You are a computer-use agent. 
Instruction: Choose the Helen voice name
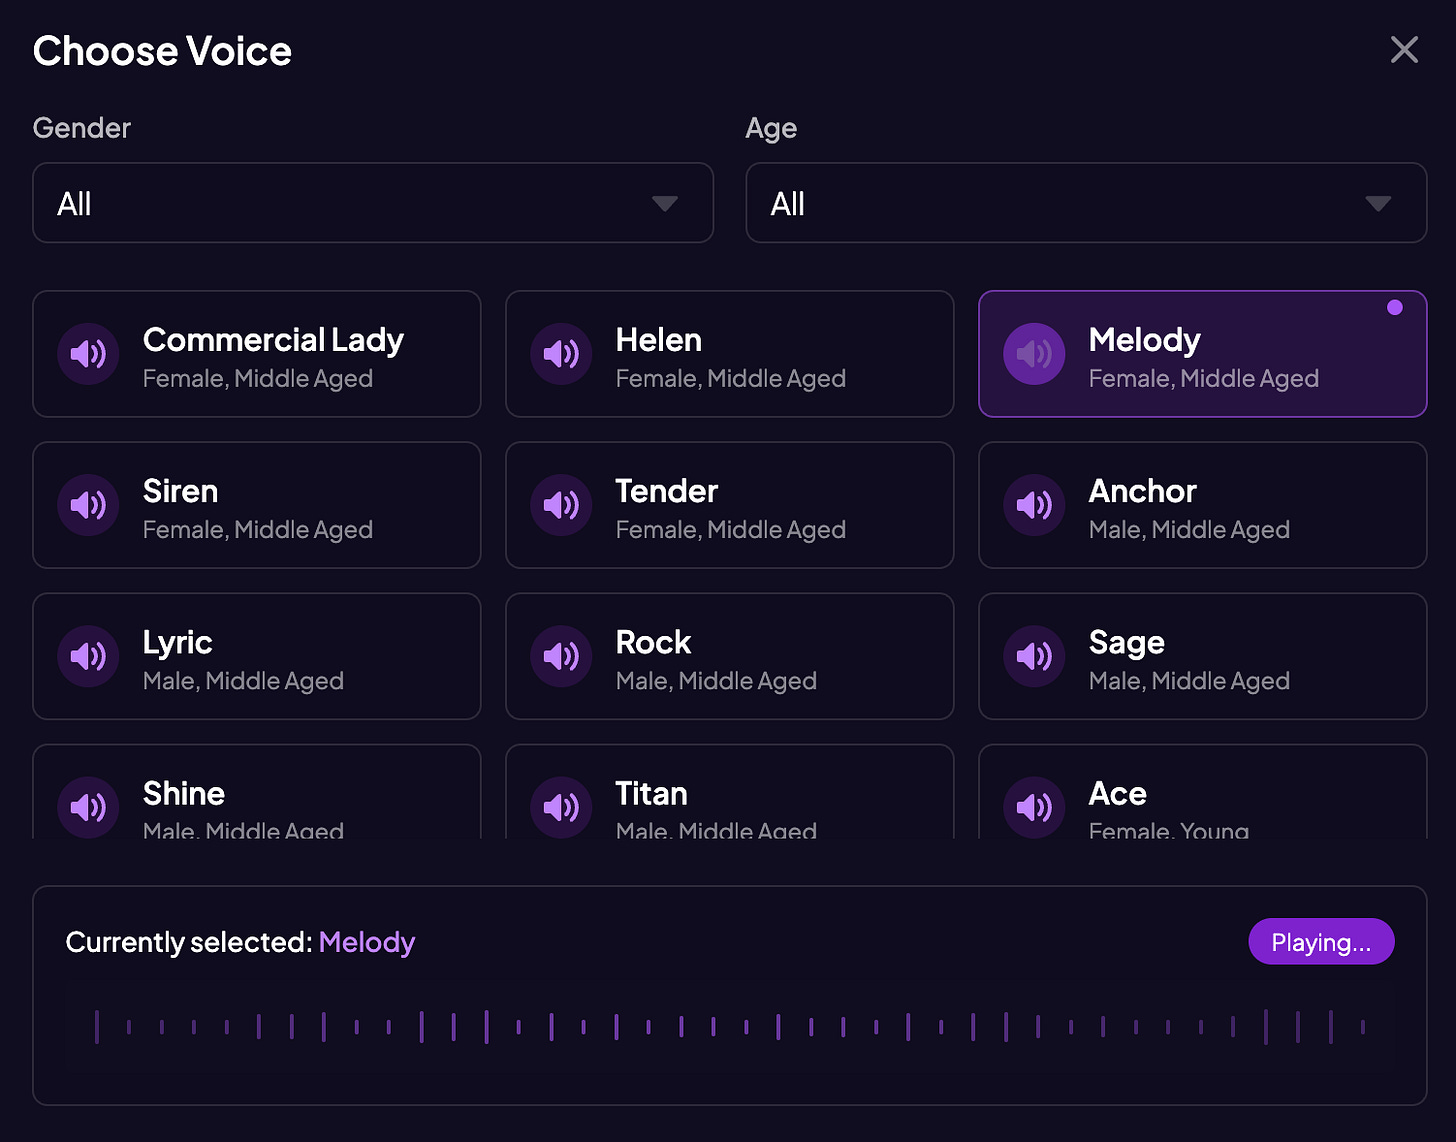[x=659, y=340]
